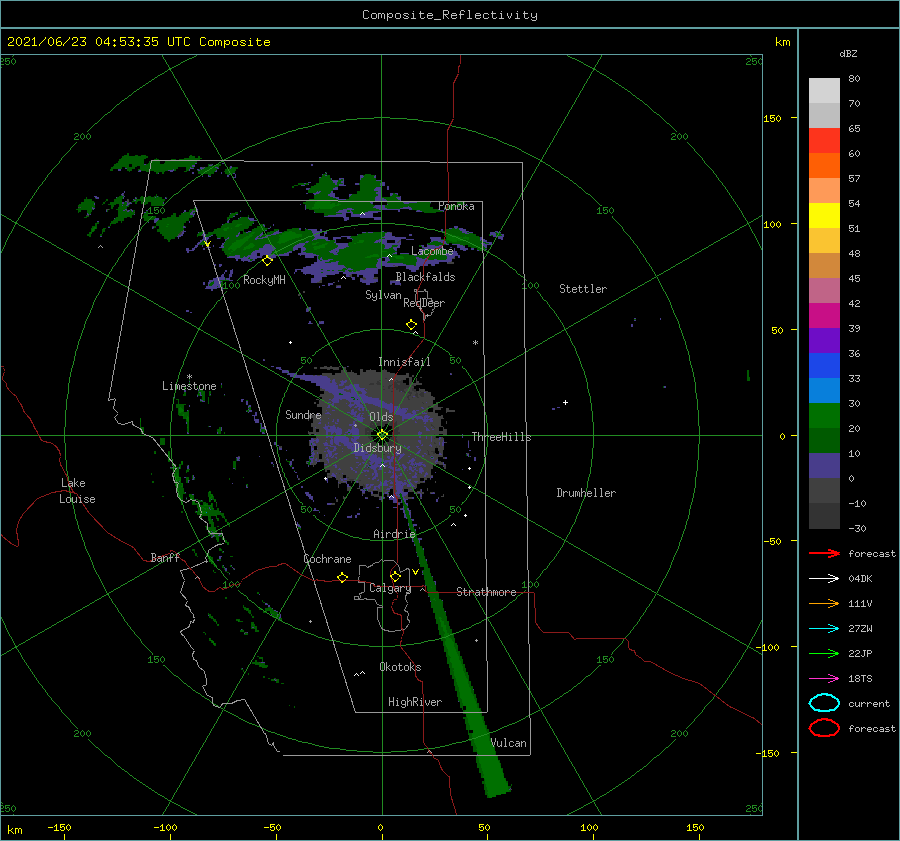This screenshot has width=900, height=841.
Task: Click the Vulcan city label
Action: pyautogui.click(x=509, y=743)
